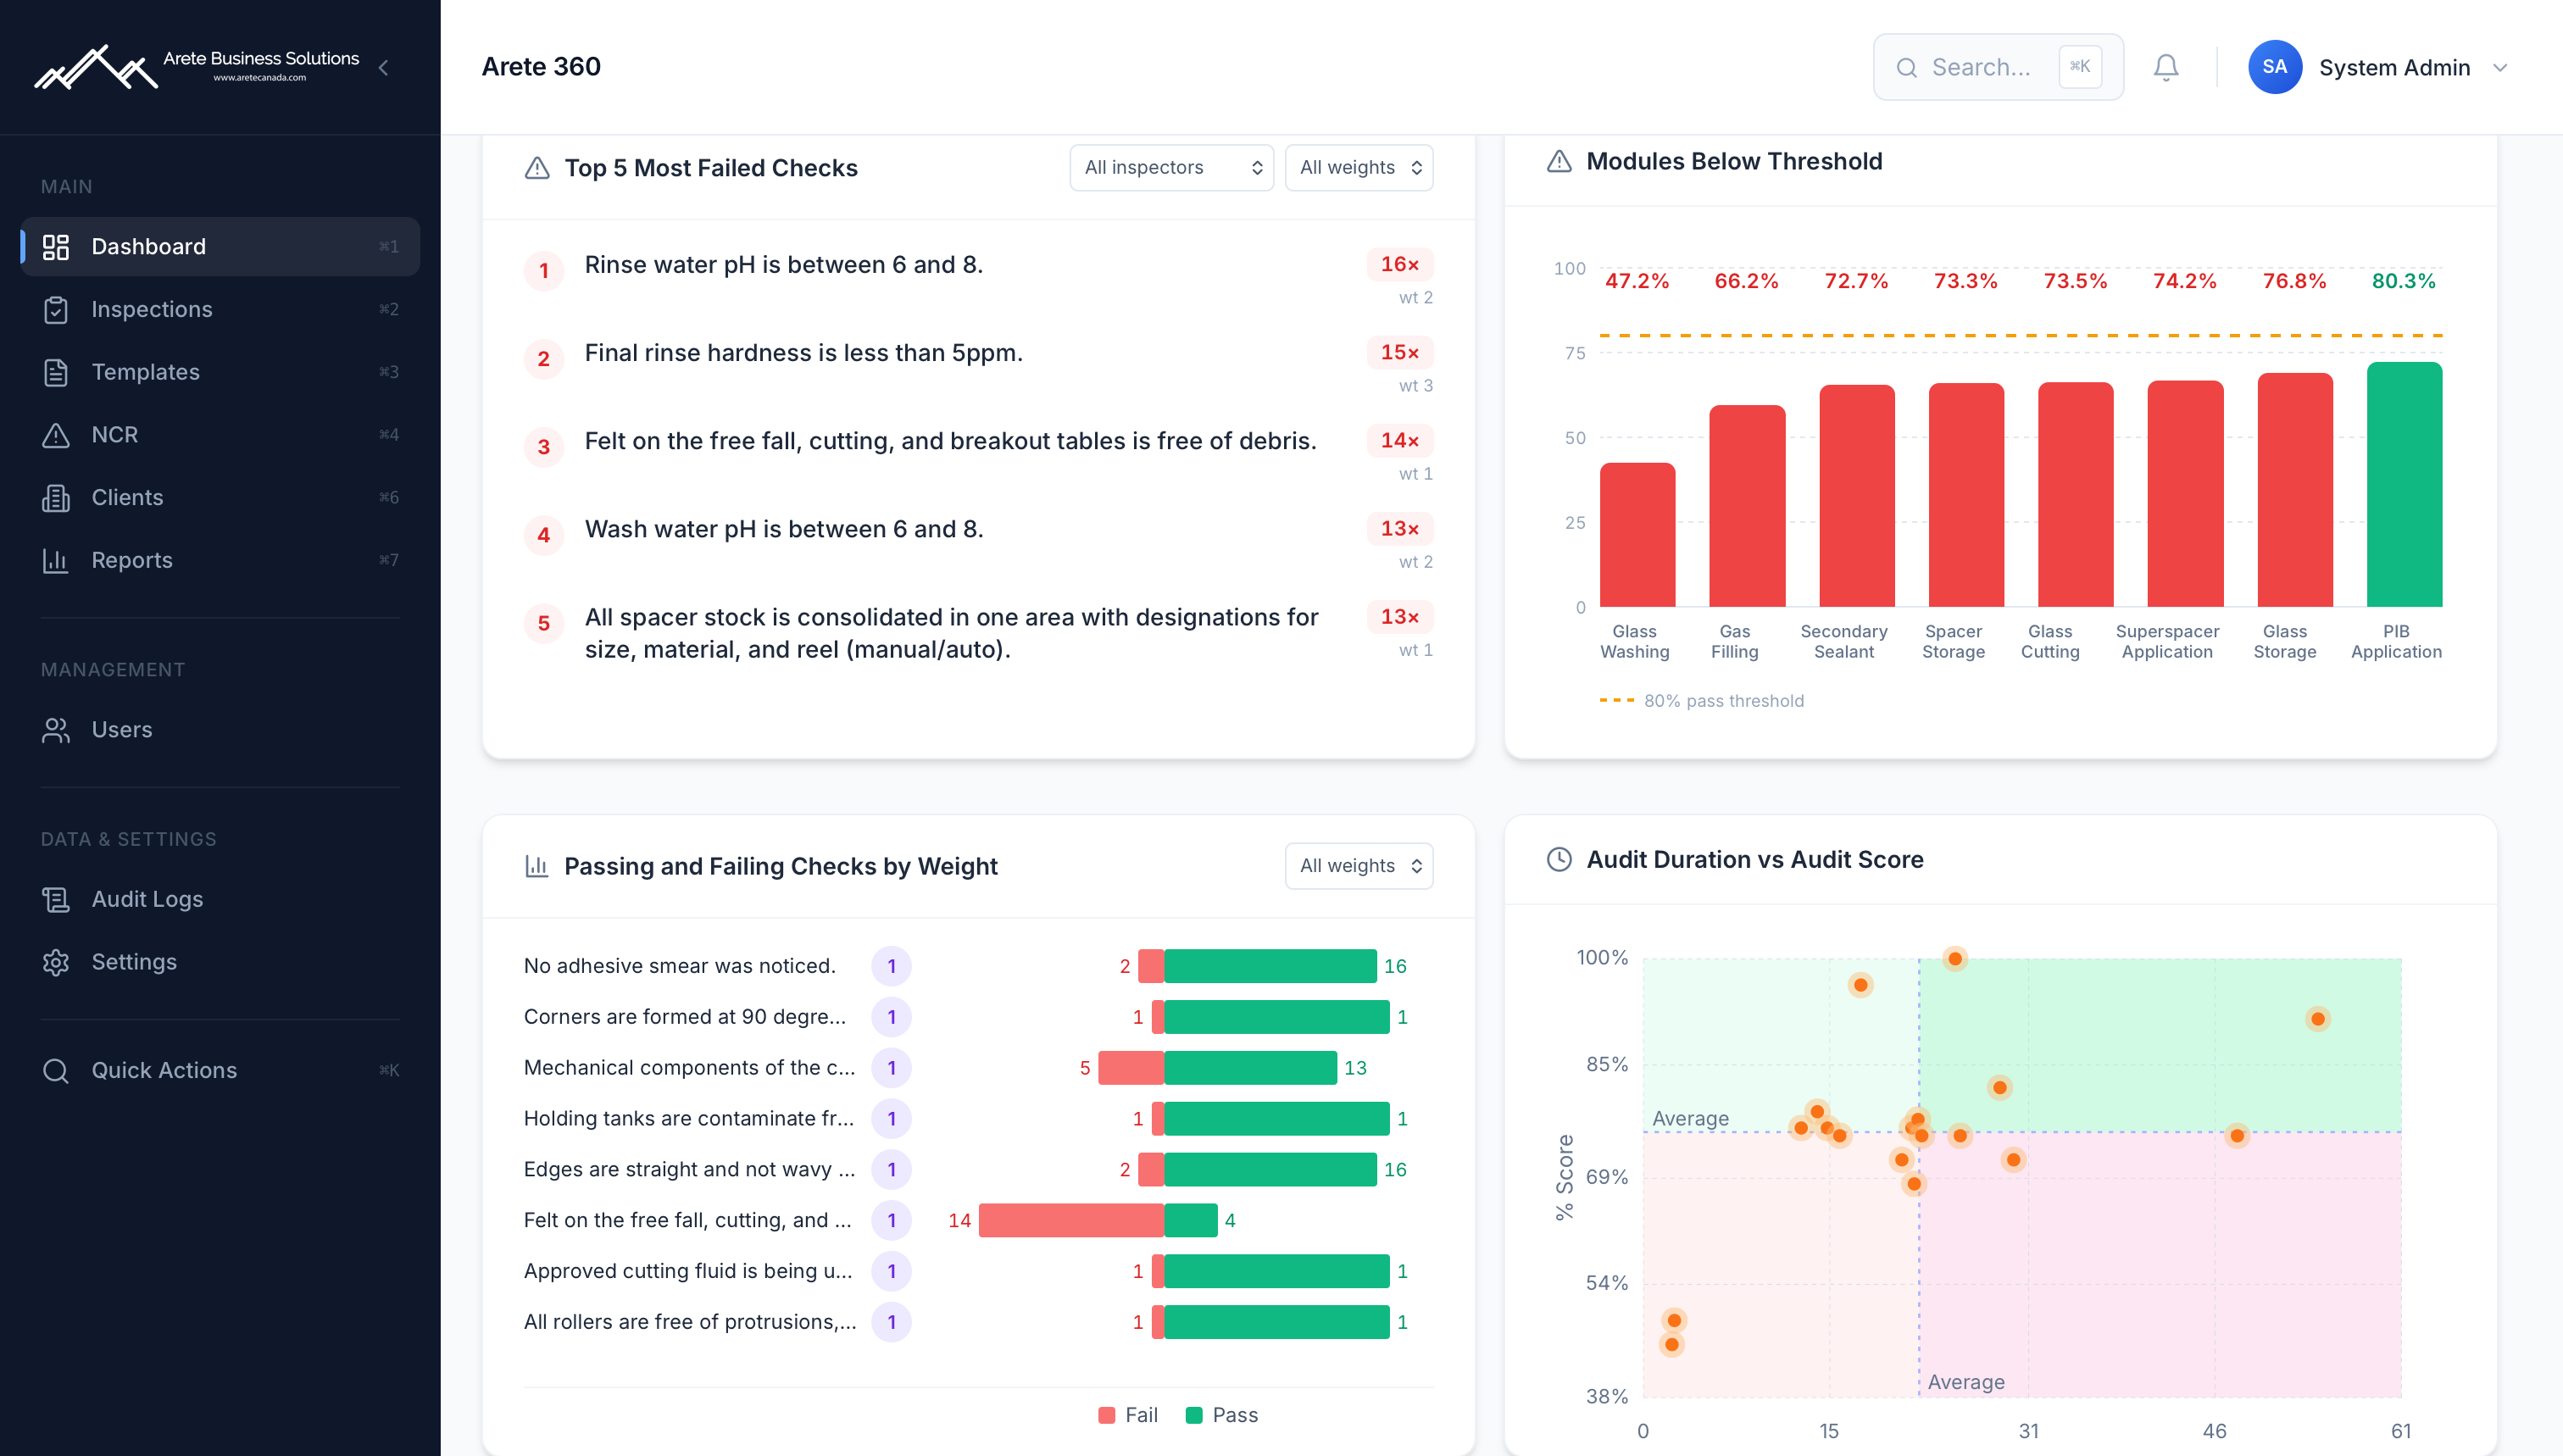
Task: Navigate to NCR section
Action: 220,435
